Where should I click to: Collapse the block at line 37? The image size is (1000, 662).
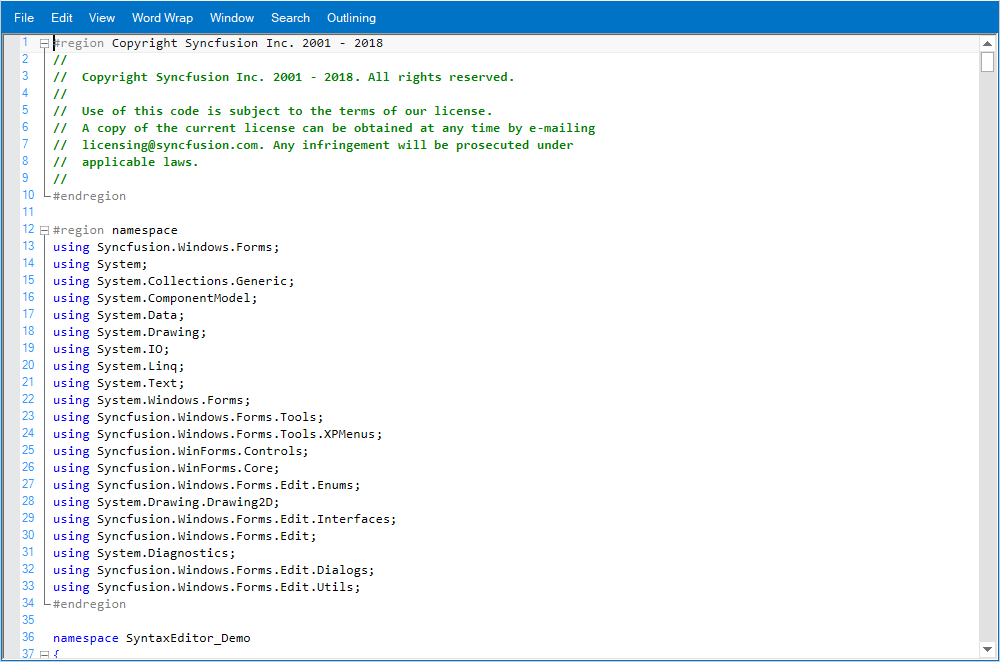[44, 654]
